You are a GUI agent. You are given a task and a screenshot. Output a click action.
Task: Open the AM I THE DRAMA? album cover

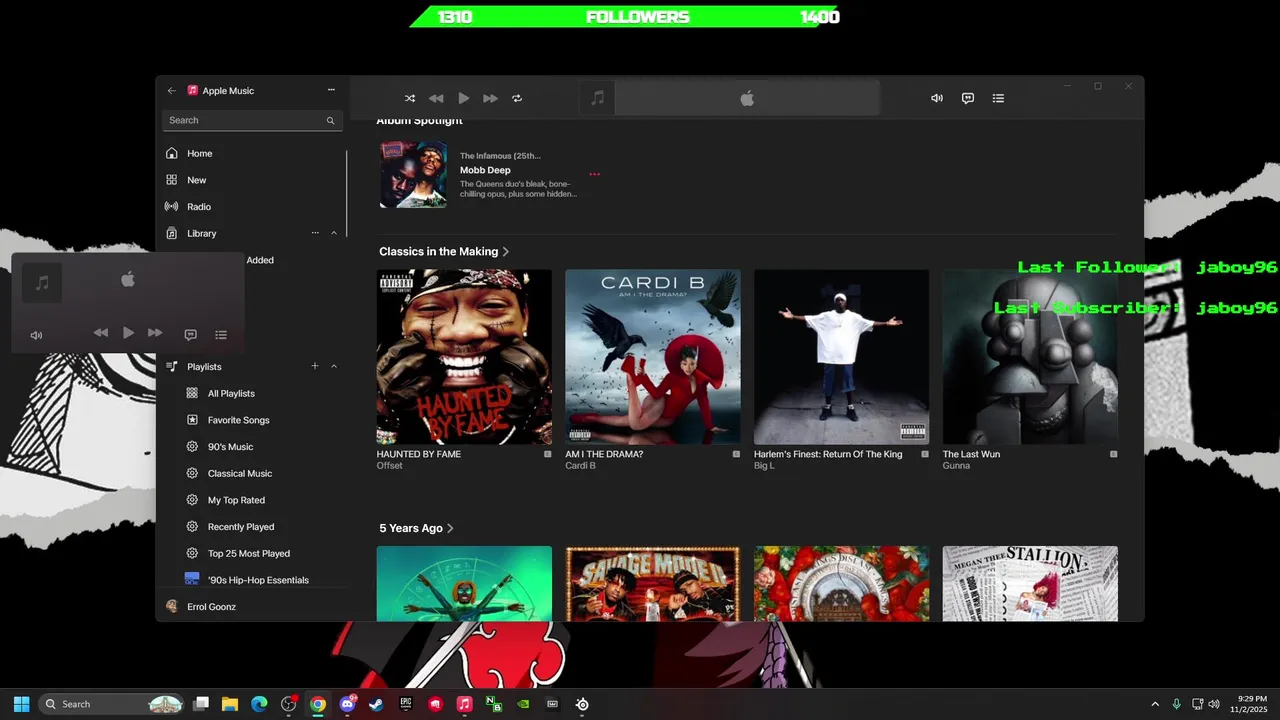[652, 357]
